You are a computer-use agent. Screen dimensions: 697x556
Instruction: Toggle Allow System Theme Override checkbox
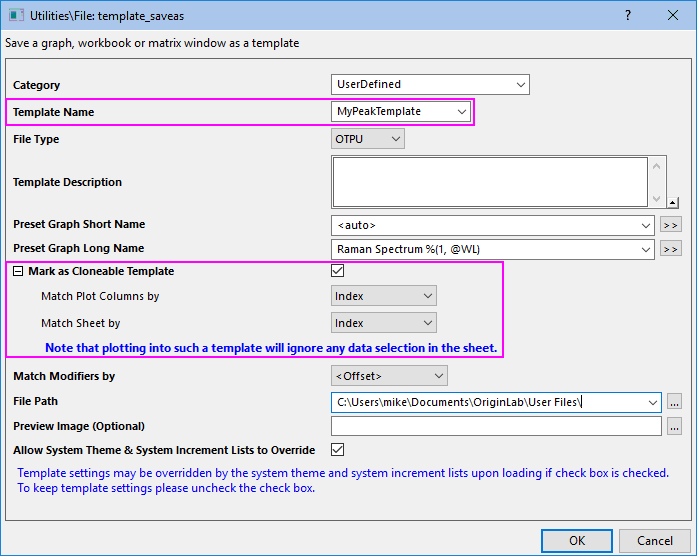coord(338,450)
